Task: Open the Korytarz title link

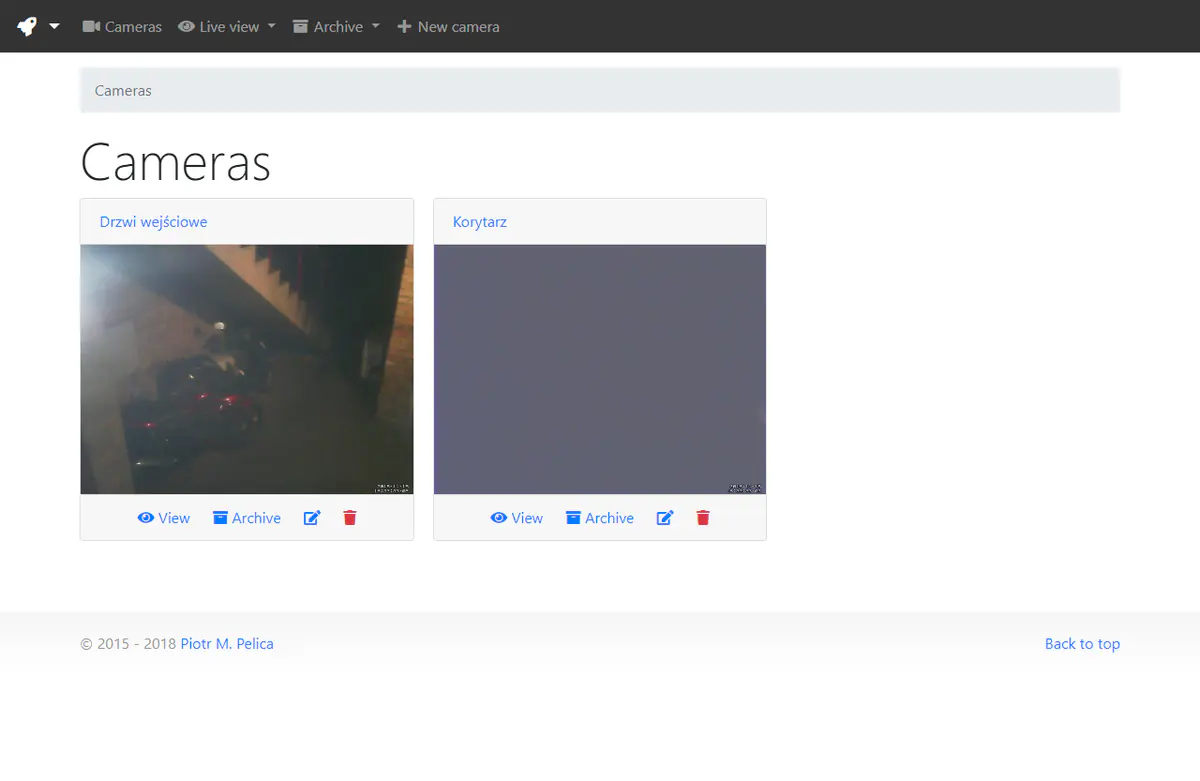Action: click(x=480, y=222)
